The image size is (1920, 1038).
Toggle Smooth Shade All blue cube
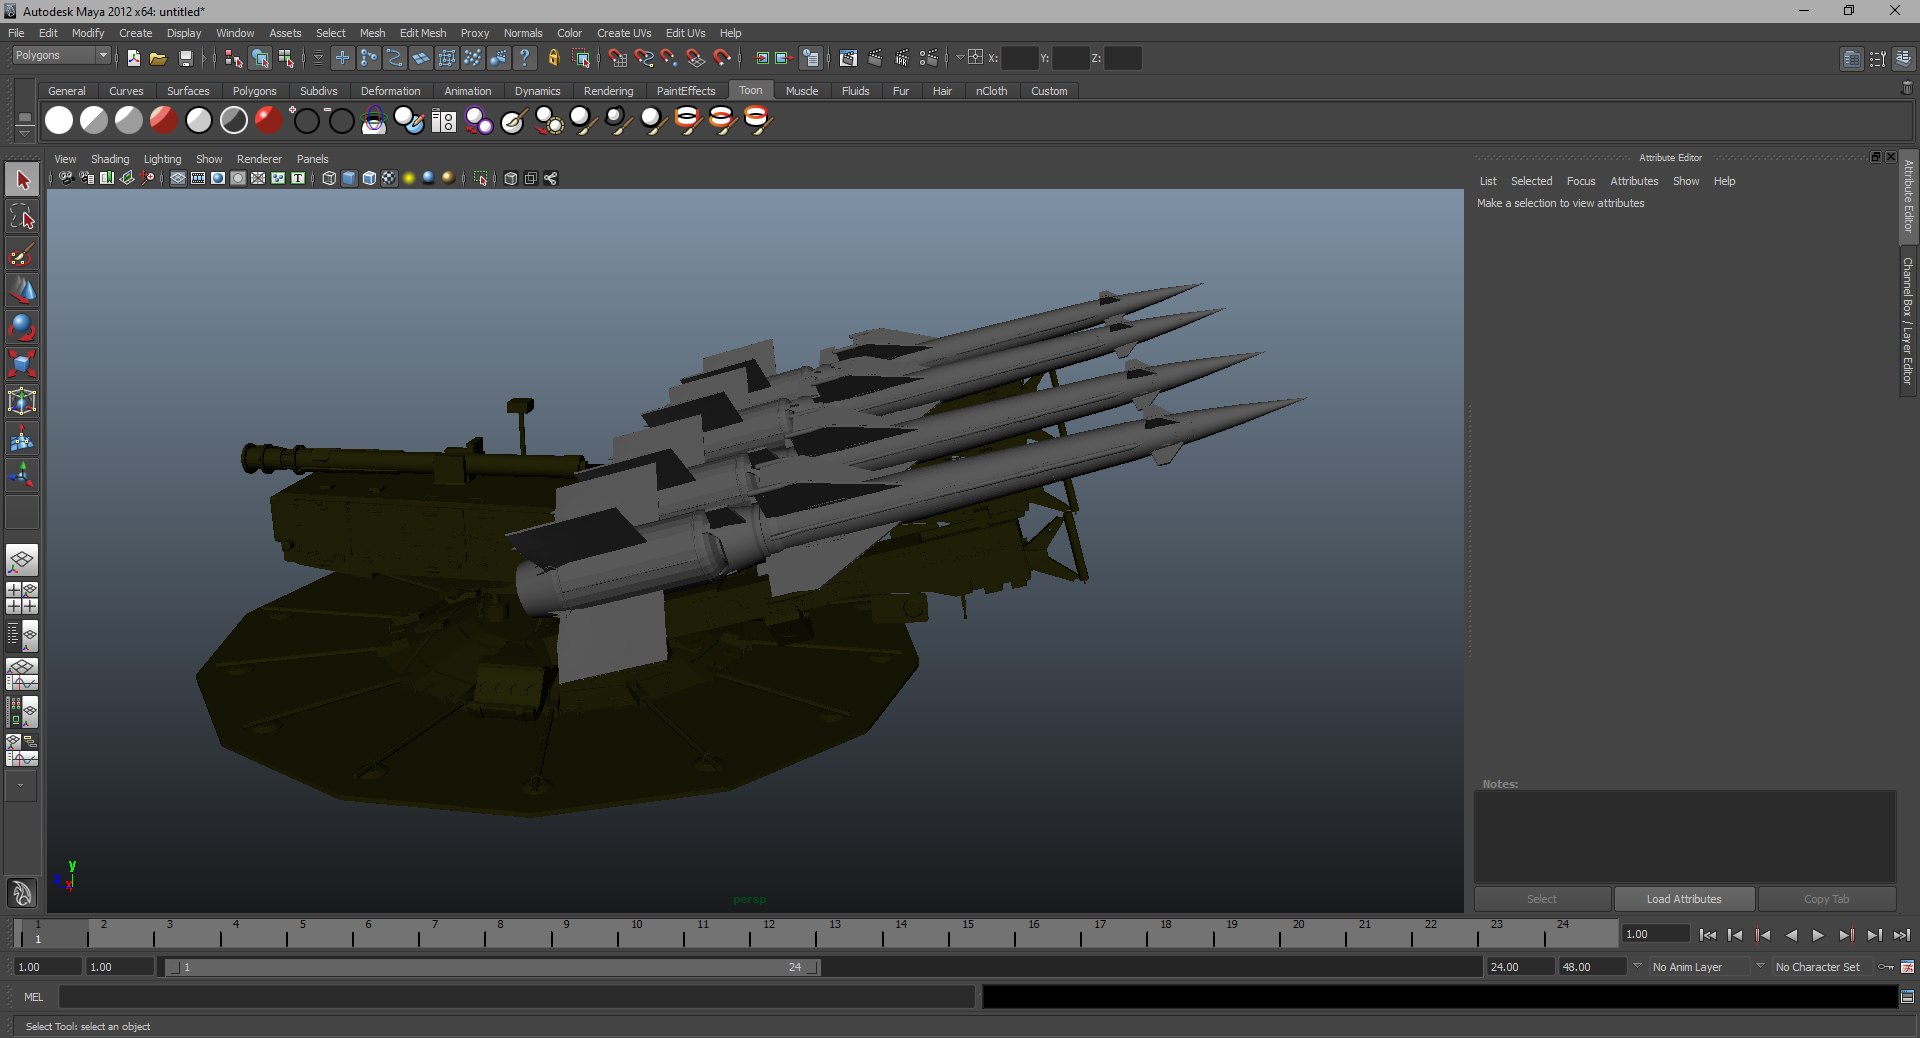349,179
